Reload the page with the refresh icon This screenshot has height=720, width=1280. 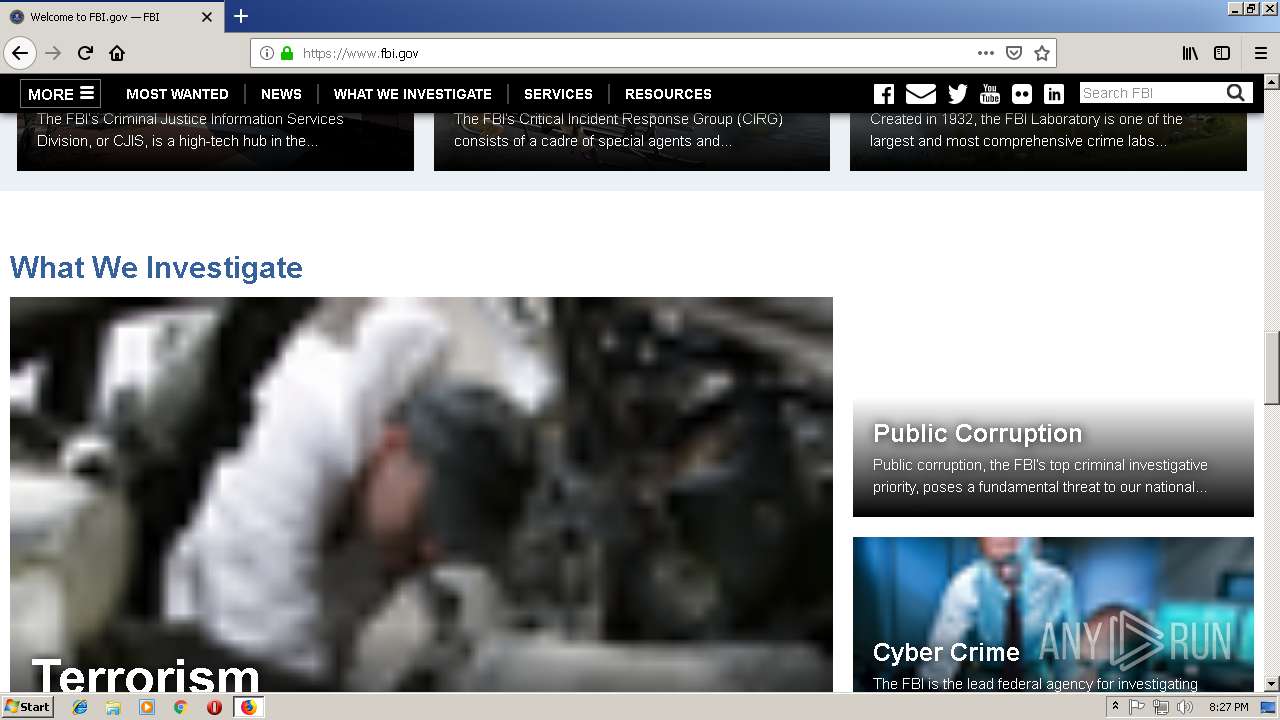click(85, 53)
